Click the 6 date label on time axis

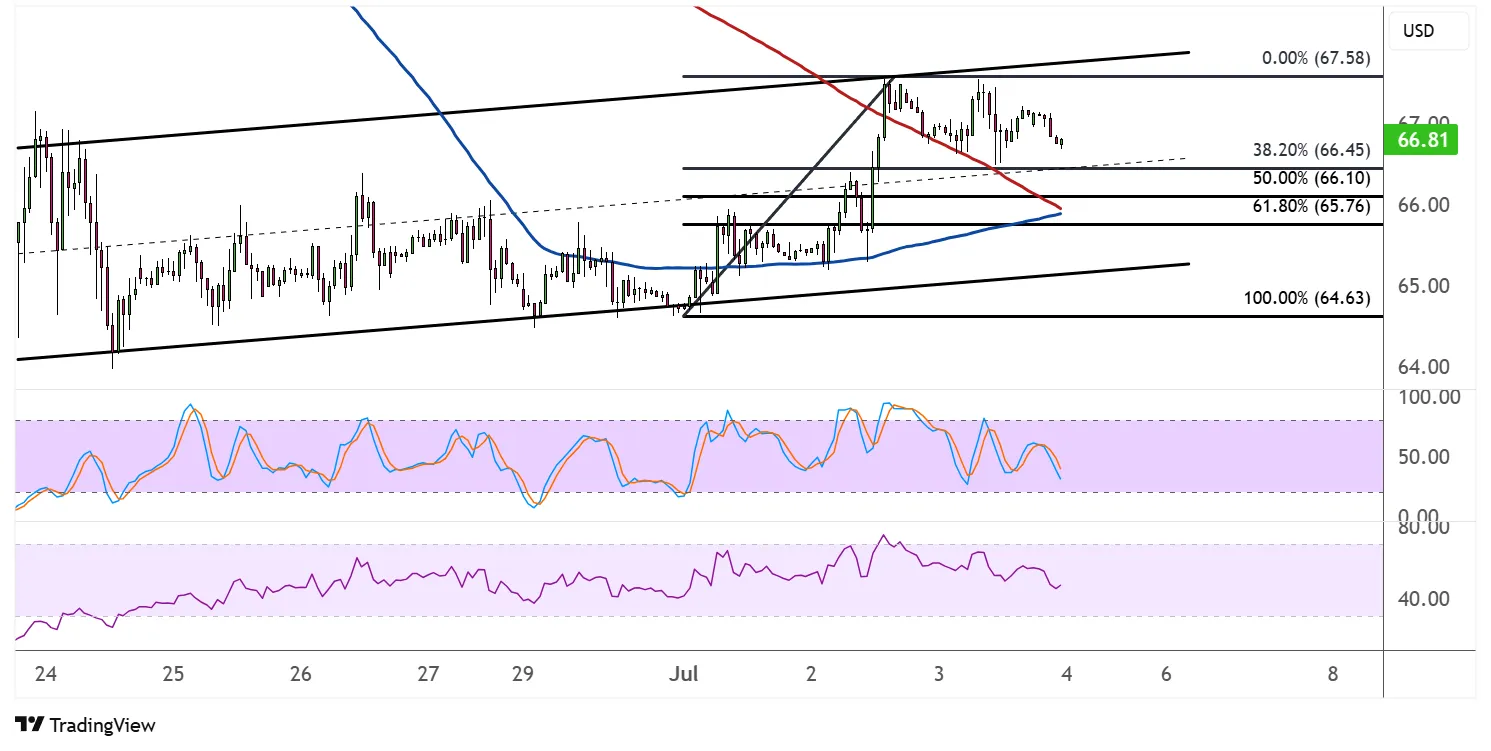(x=1166, y=674)
